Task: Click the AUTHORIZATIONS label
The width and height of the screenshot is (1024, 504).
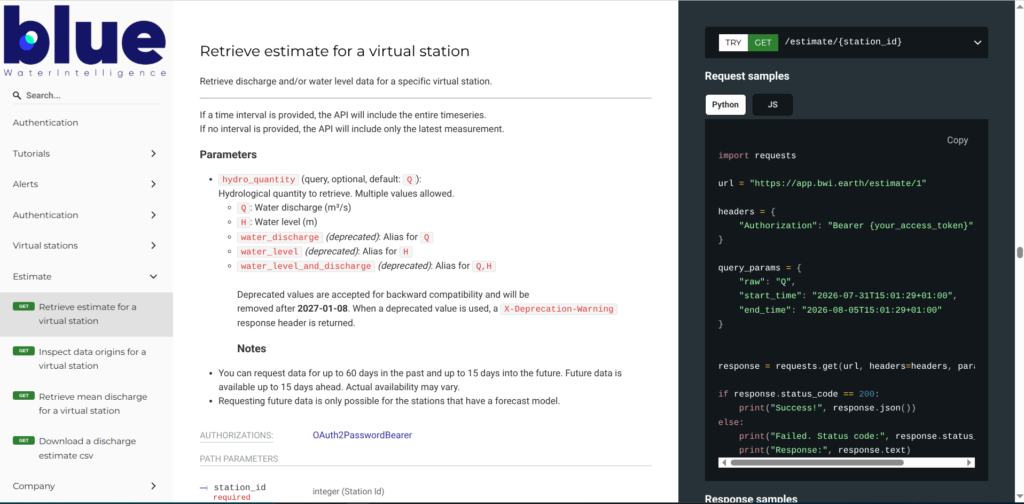Action: (x=236, y=435)
